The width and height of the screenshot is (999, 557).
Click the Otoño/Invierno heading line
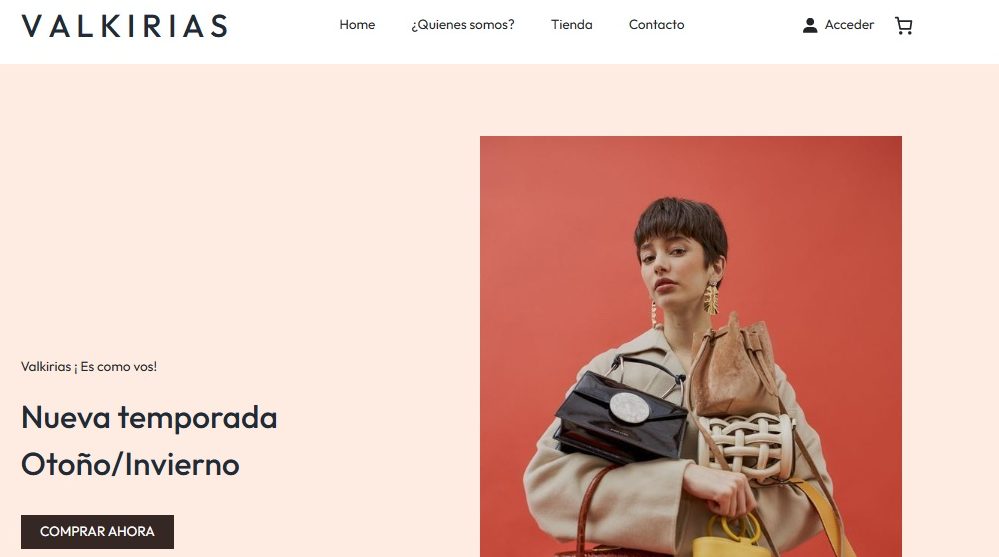(x=131, y=465)
